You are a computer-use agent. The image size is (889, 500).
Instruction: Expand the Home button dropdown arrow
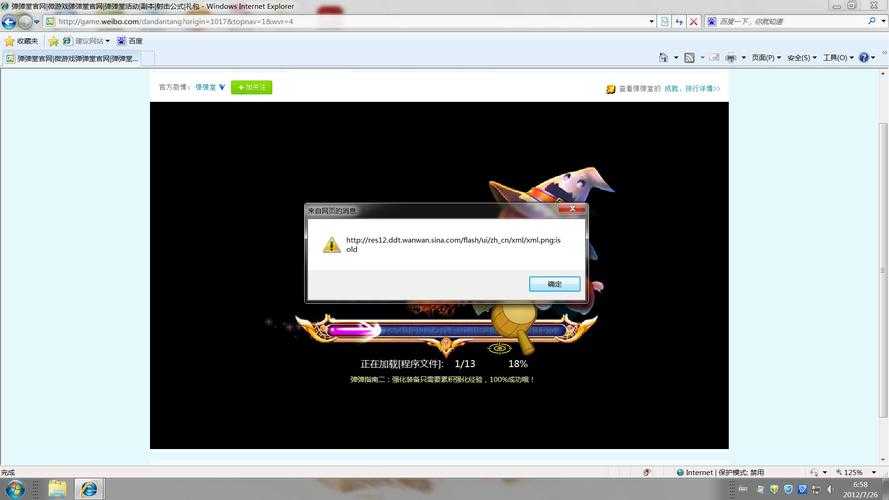click(676, 58)
